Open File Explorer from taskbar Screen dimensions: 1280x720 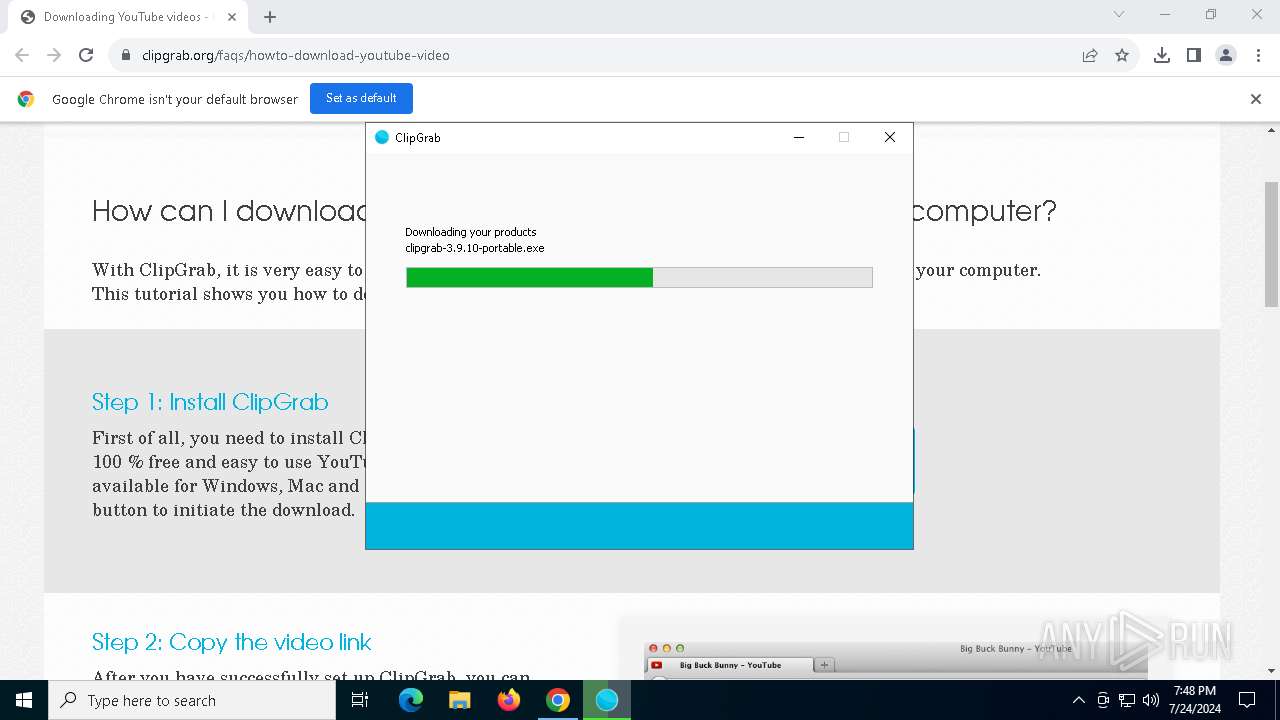460,700
